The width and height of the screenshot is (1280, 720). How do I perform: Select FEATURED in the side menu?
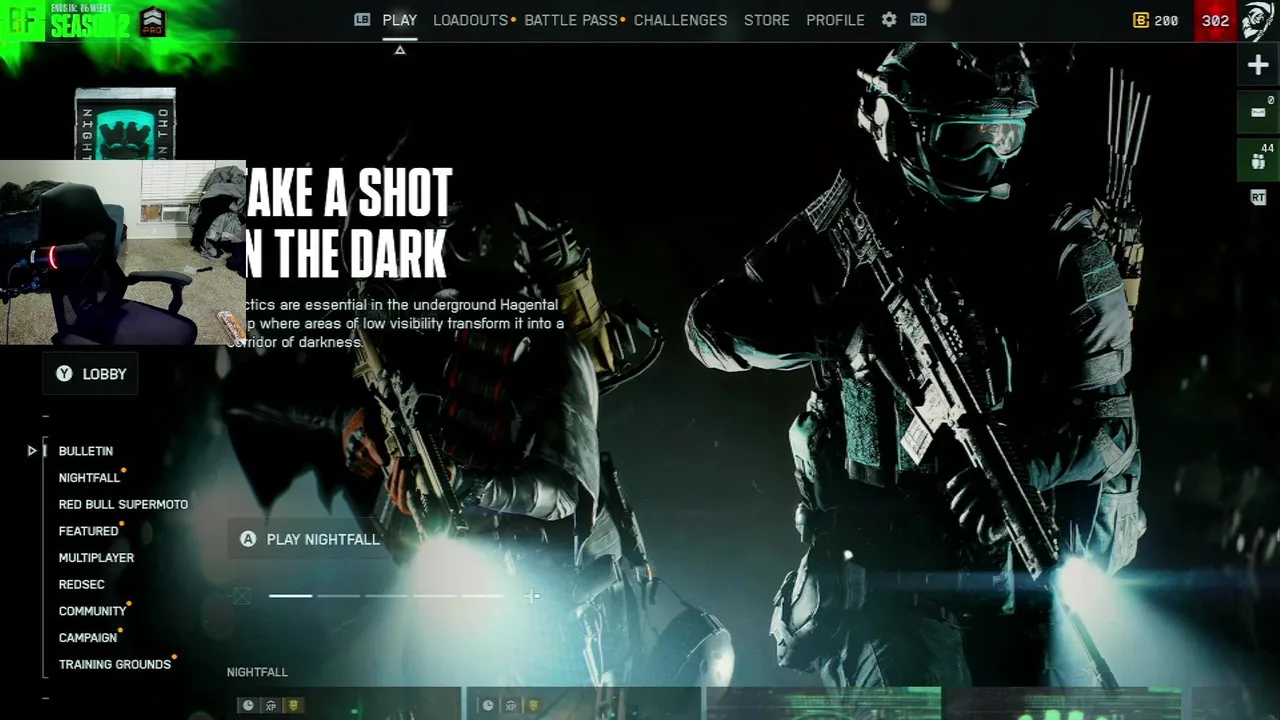point(88,531)
